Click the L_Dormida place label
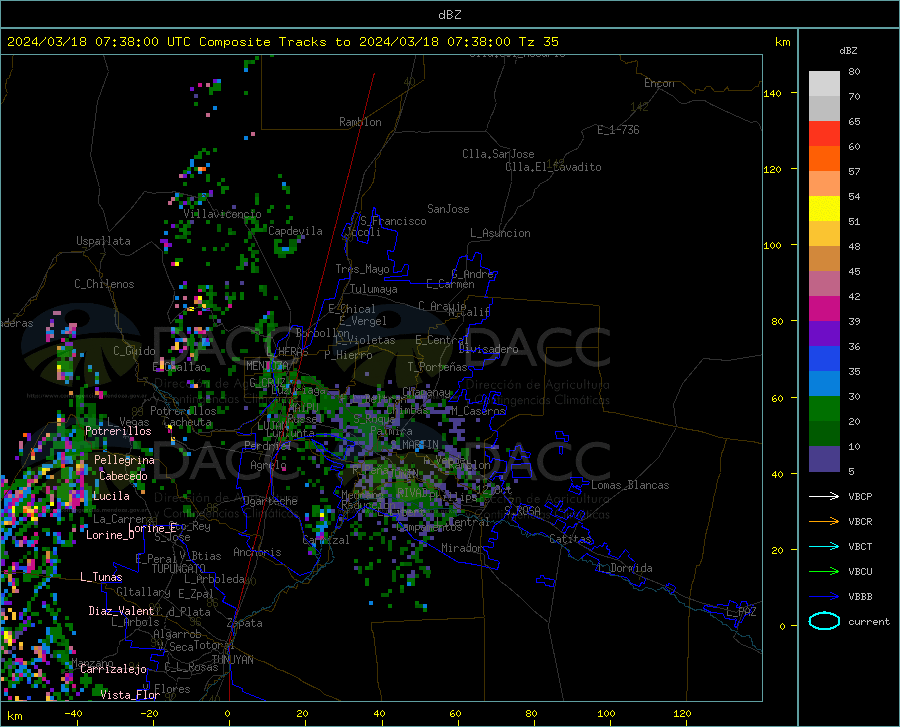900x727 pixels. point(625,568)
